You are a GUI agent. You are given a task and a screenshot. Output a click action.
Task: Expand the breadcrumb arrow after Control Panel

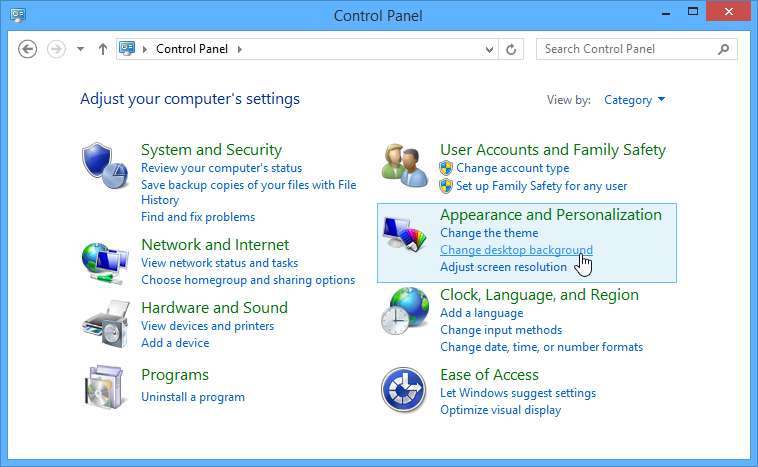click(240, 49)
